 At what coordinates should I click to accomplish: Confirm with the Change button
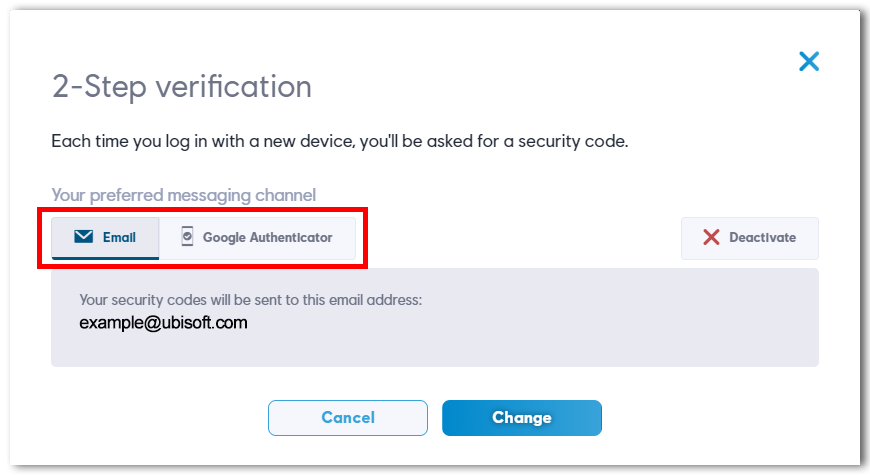(x=522, y=418)
